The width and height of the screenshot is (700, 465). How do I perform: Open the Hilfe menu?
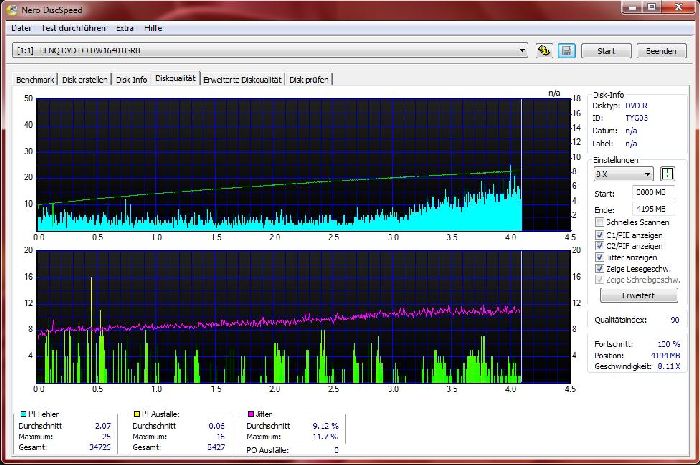153,28
